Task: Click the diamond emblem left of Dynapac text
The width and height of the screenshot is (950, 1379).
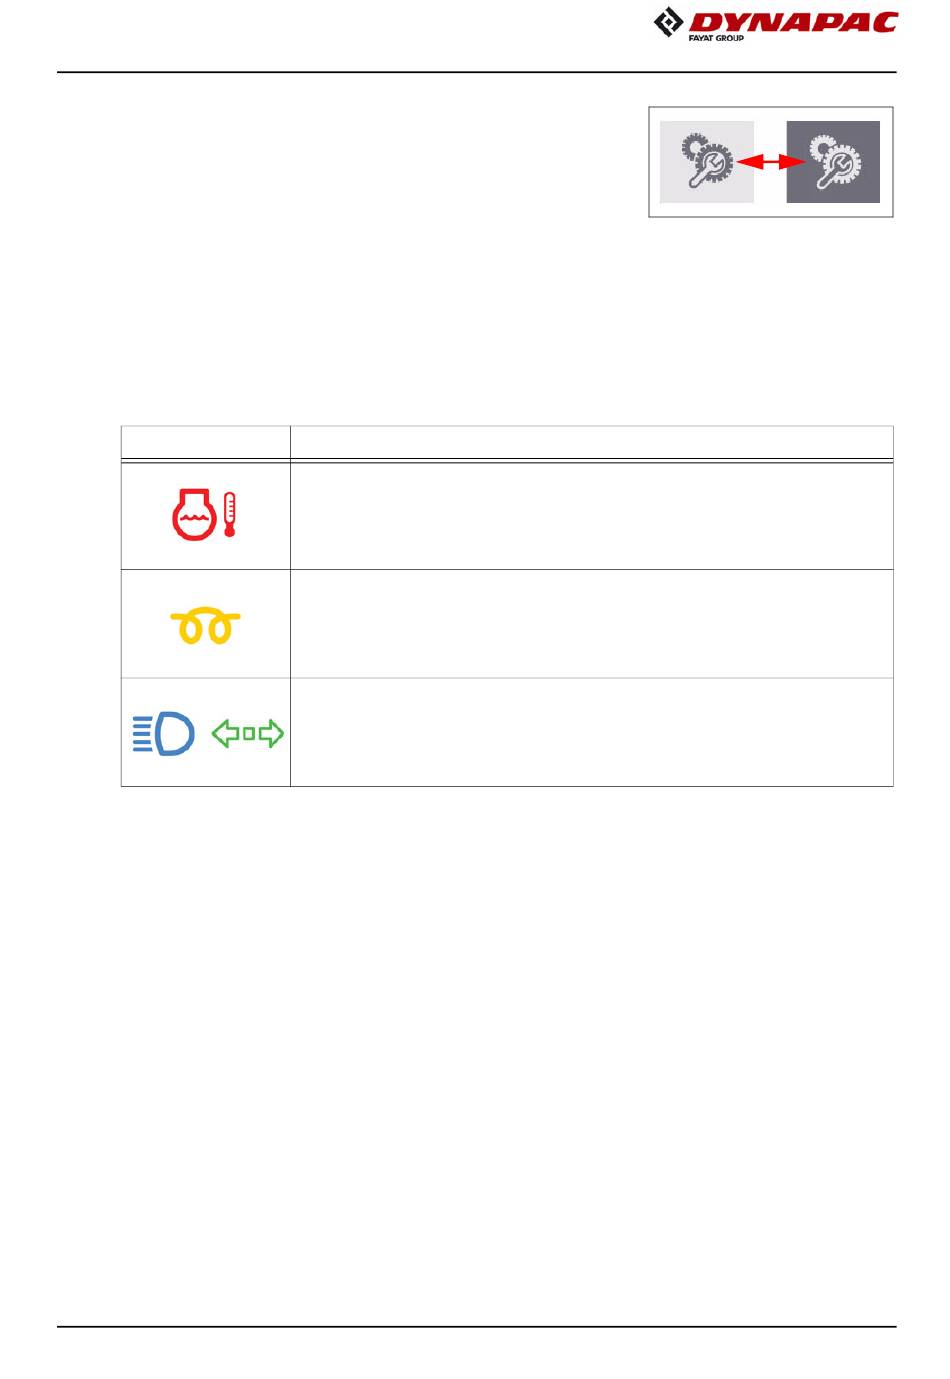Action: [669, 23]
